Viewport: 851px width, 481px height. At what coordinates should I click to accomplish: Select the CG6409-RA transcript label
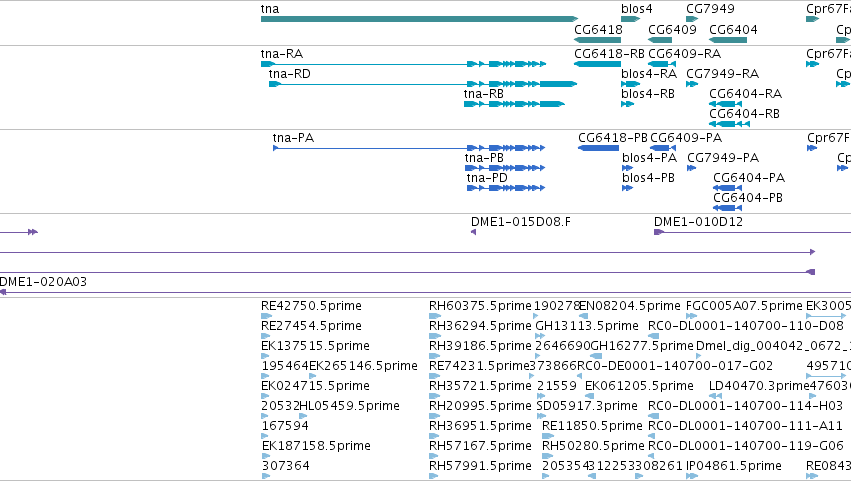(684, 54)
